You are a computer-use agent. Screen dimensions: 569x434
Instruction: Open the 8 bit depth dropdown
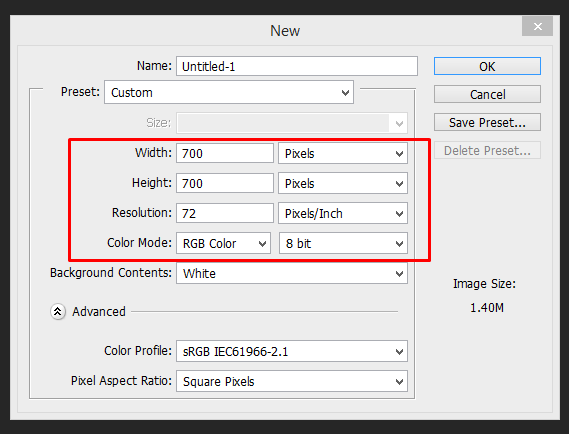pos(343,243)
